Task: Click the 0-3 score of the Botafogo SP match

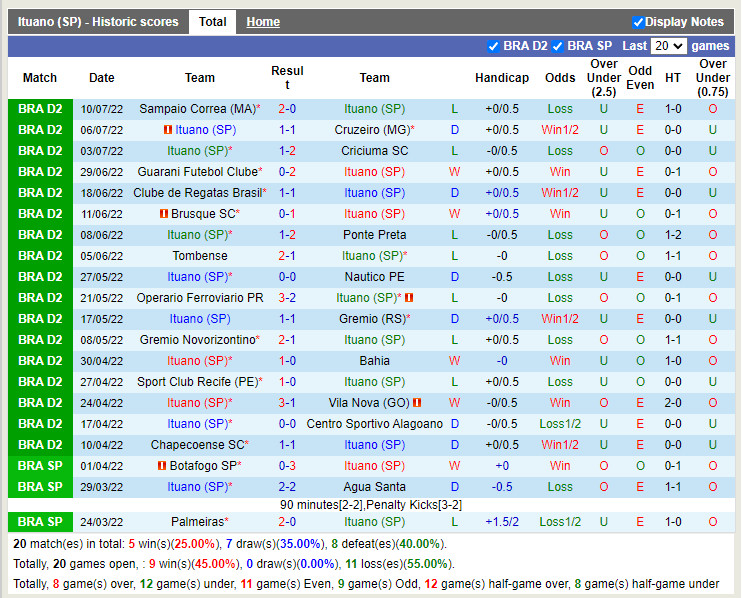Action: pyautogui.click(x=287, y=466)
